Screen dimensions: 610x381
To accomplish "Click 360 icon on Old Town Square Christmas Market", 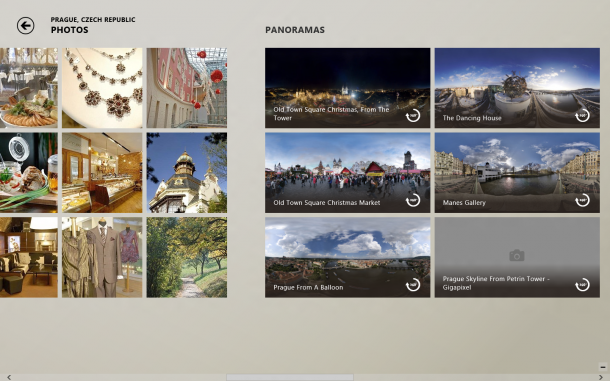I will pos(413,200).
